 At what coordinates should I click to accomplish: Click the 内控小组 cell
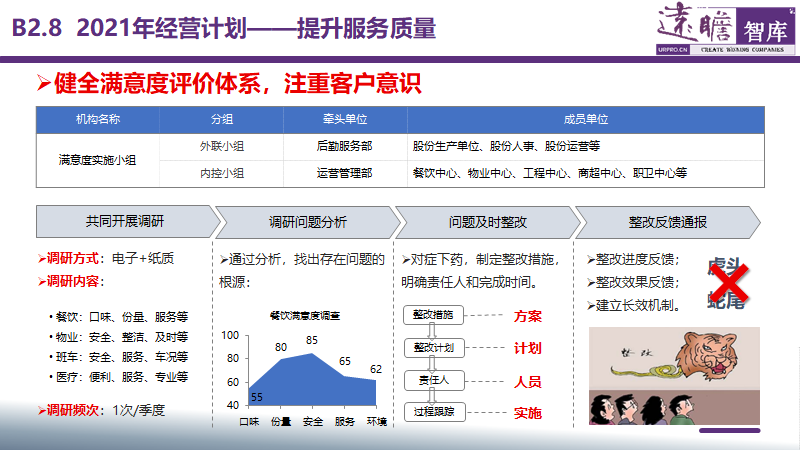point(221,173)
